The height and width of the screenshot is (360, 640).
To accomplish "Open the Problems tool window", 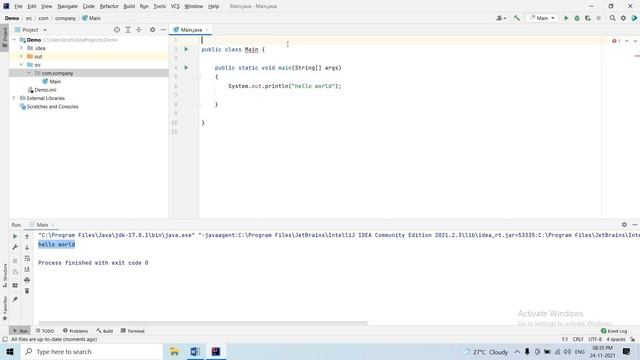I will click(76, 331).
